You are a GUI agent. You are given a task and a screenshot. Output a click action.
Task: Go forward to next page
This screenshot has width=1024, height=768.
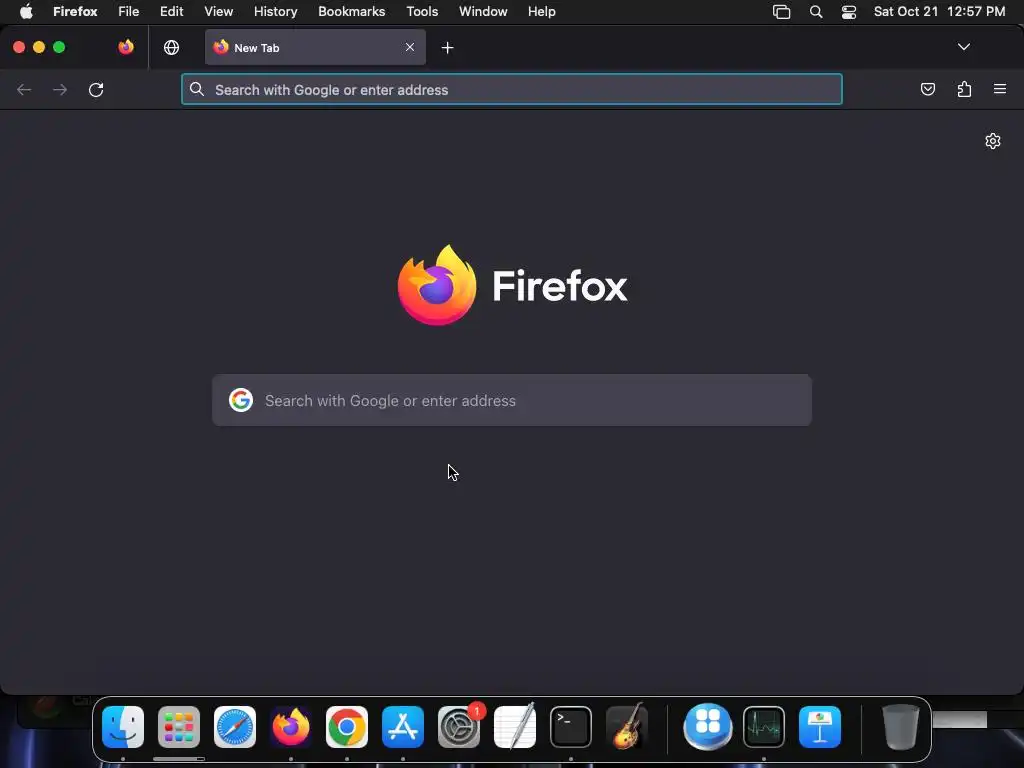coord(60,89)
